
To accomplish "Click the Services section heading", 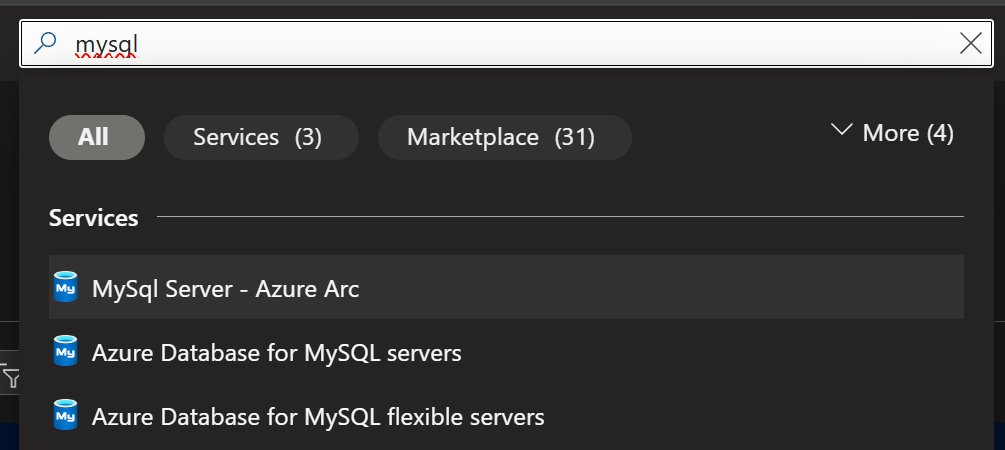I will 94,218.
